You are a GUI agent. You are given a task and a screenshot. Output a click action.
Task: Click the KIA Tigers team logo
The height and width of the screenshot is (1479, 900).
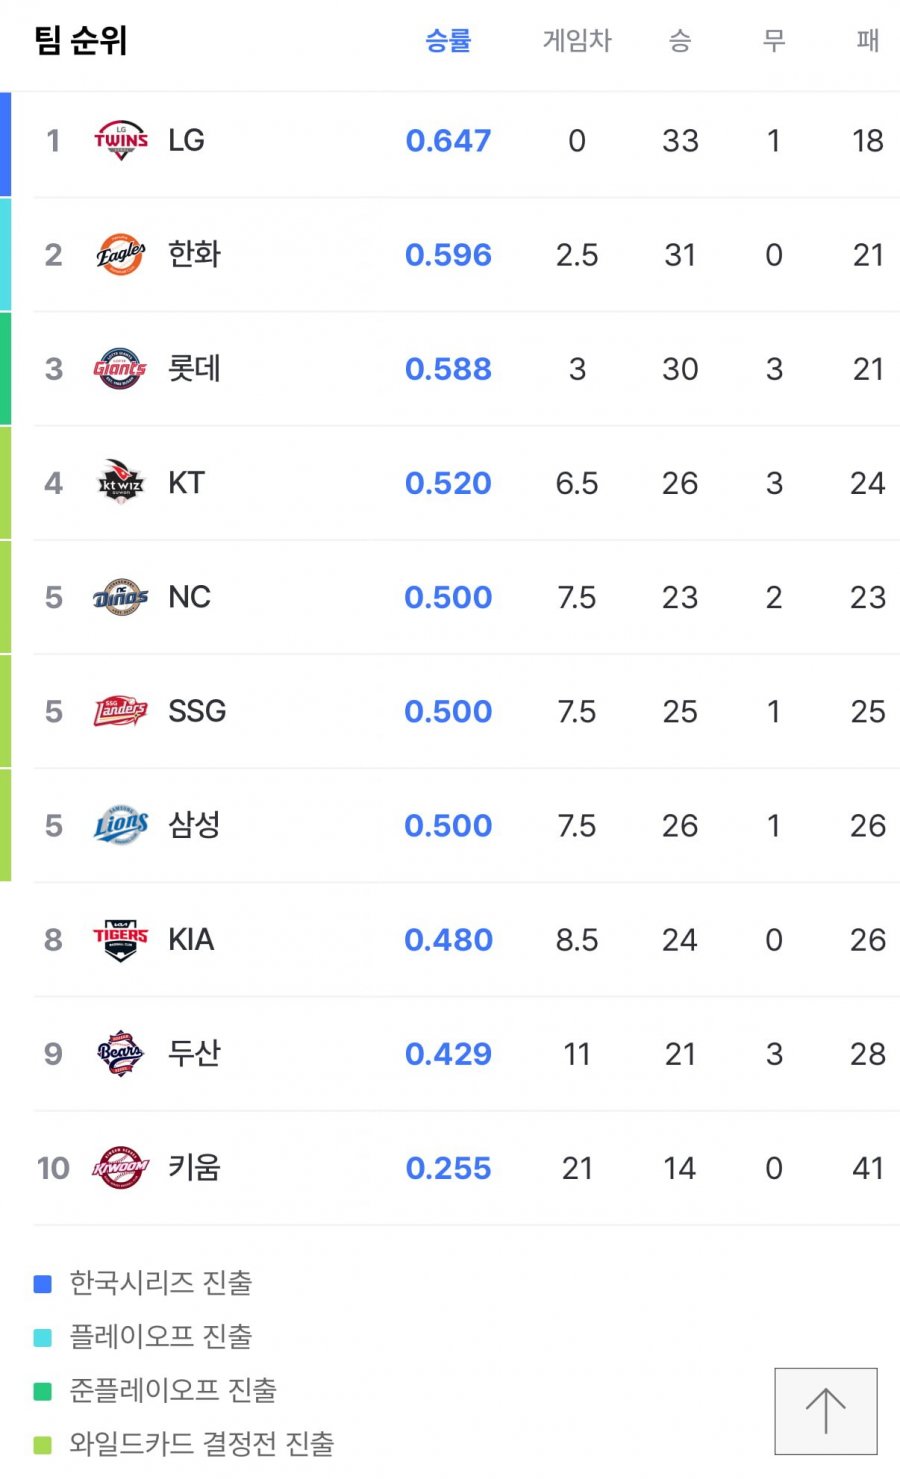point(121,939)
